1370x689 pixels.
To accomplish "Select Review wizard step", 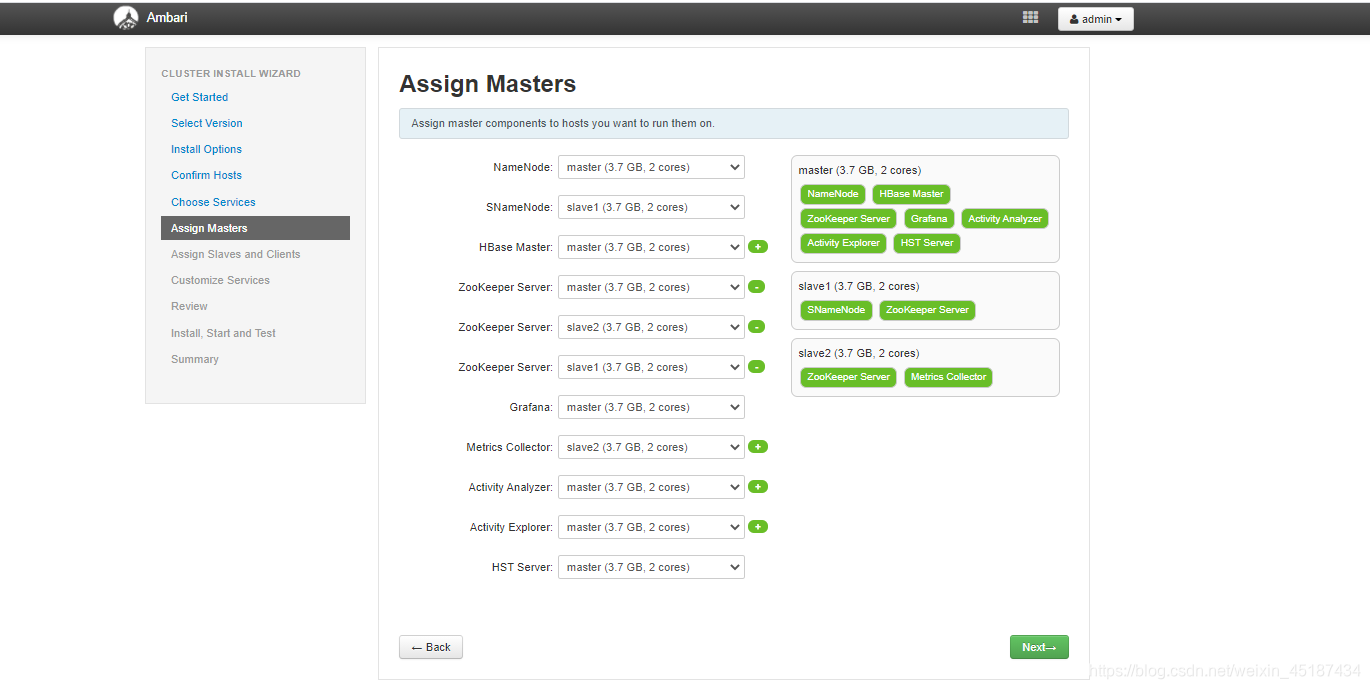I will tap(189, 306).
